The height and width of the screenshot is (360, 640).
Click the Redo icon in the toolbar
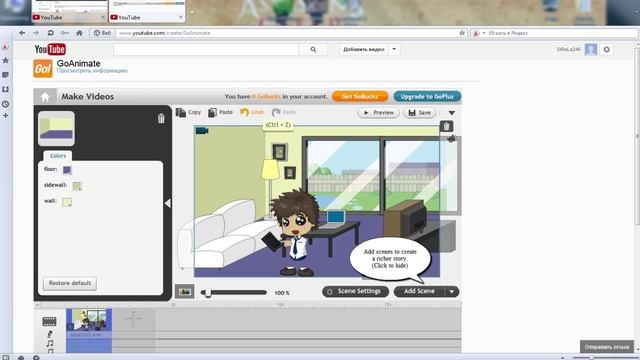pos(276,112)
